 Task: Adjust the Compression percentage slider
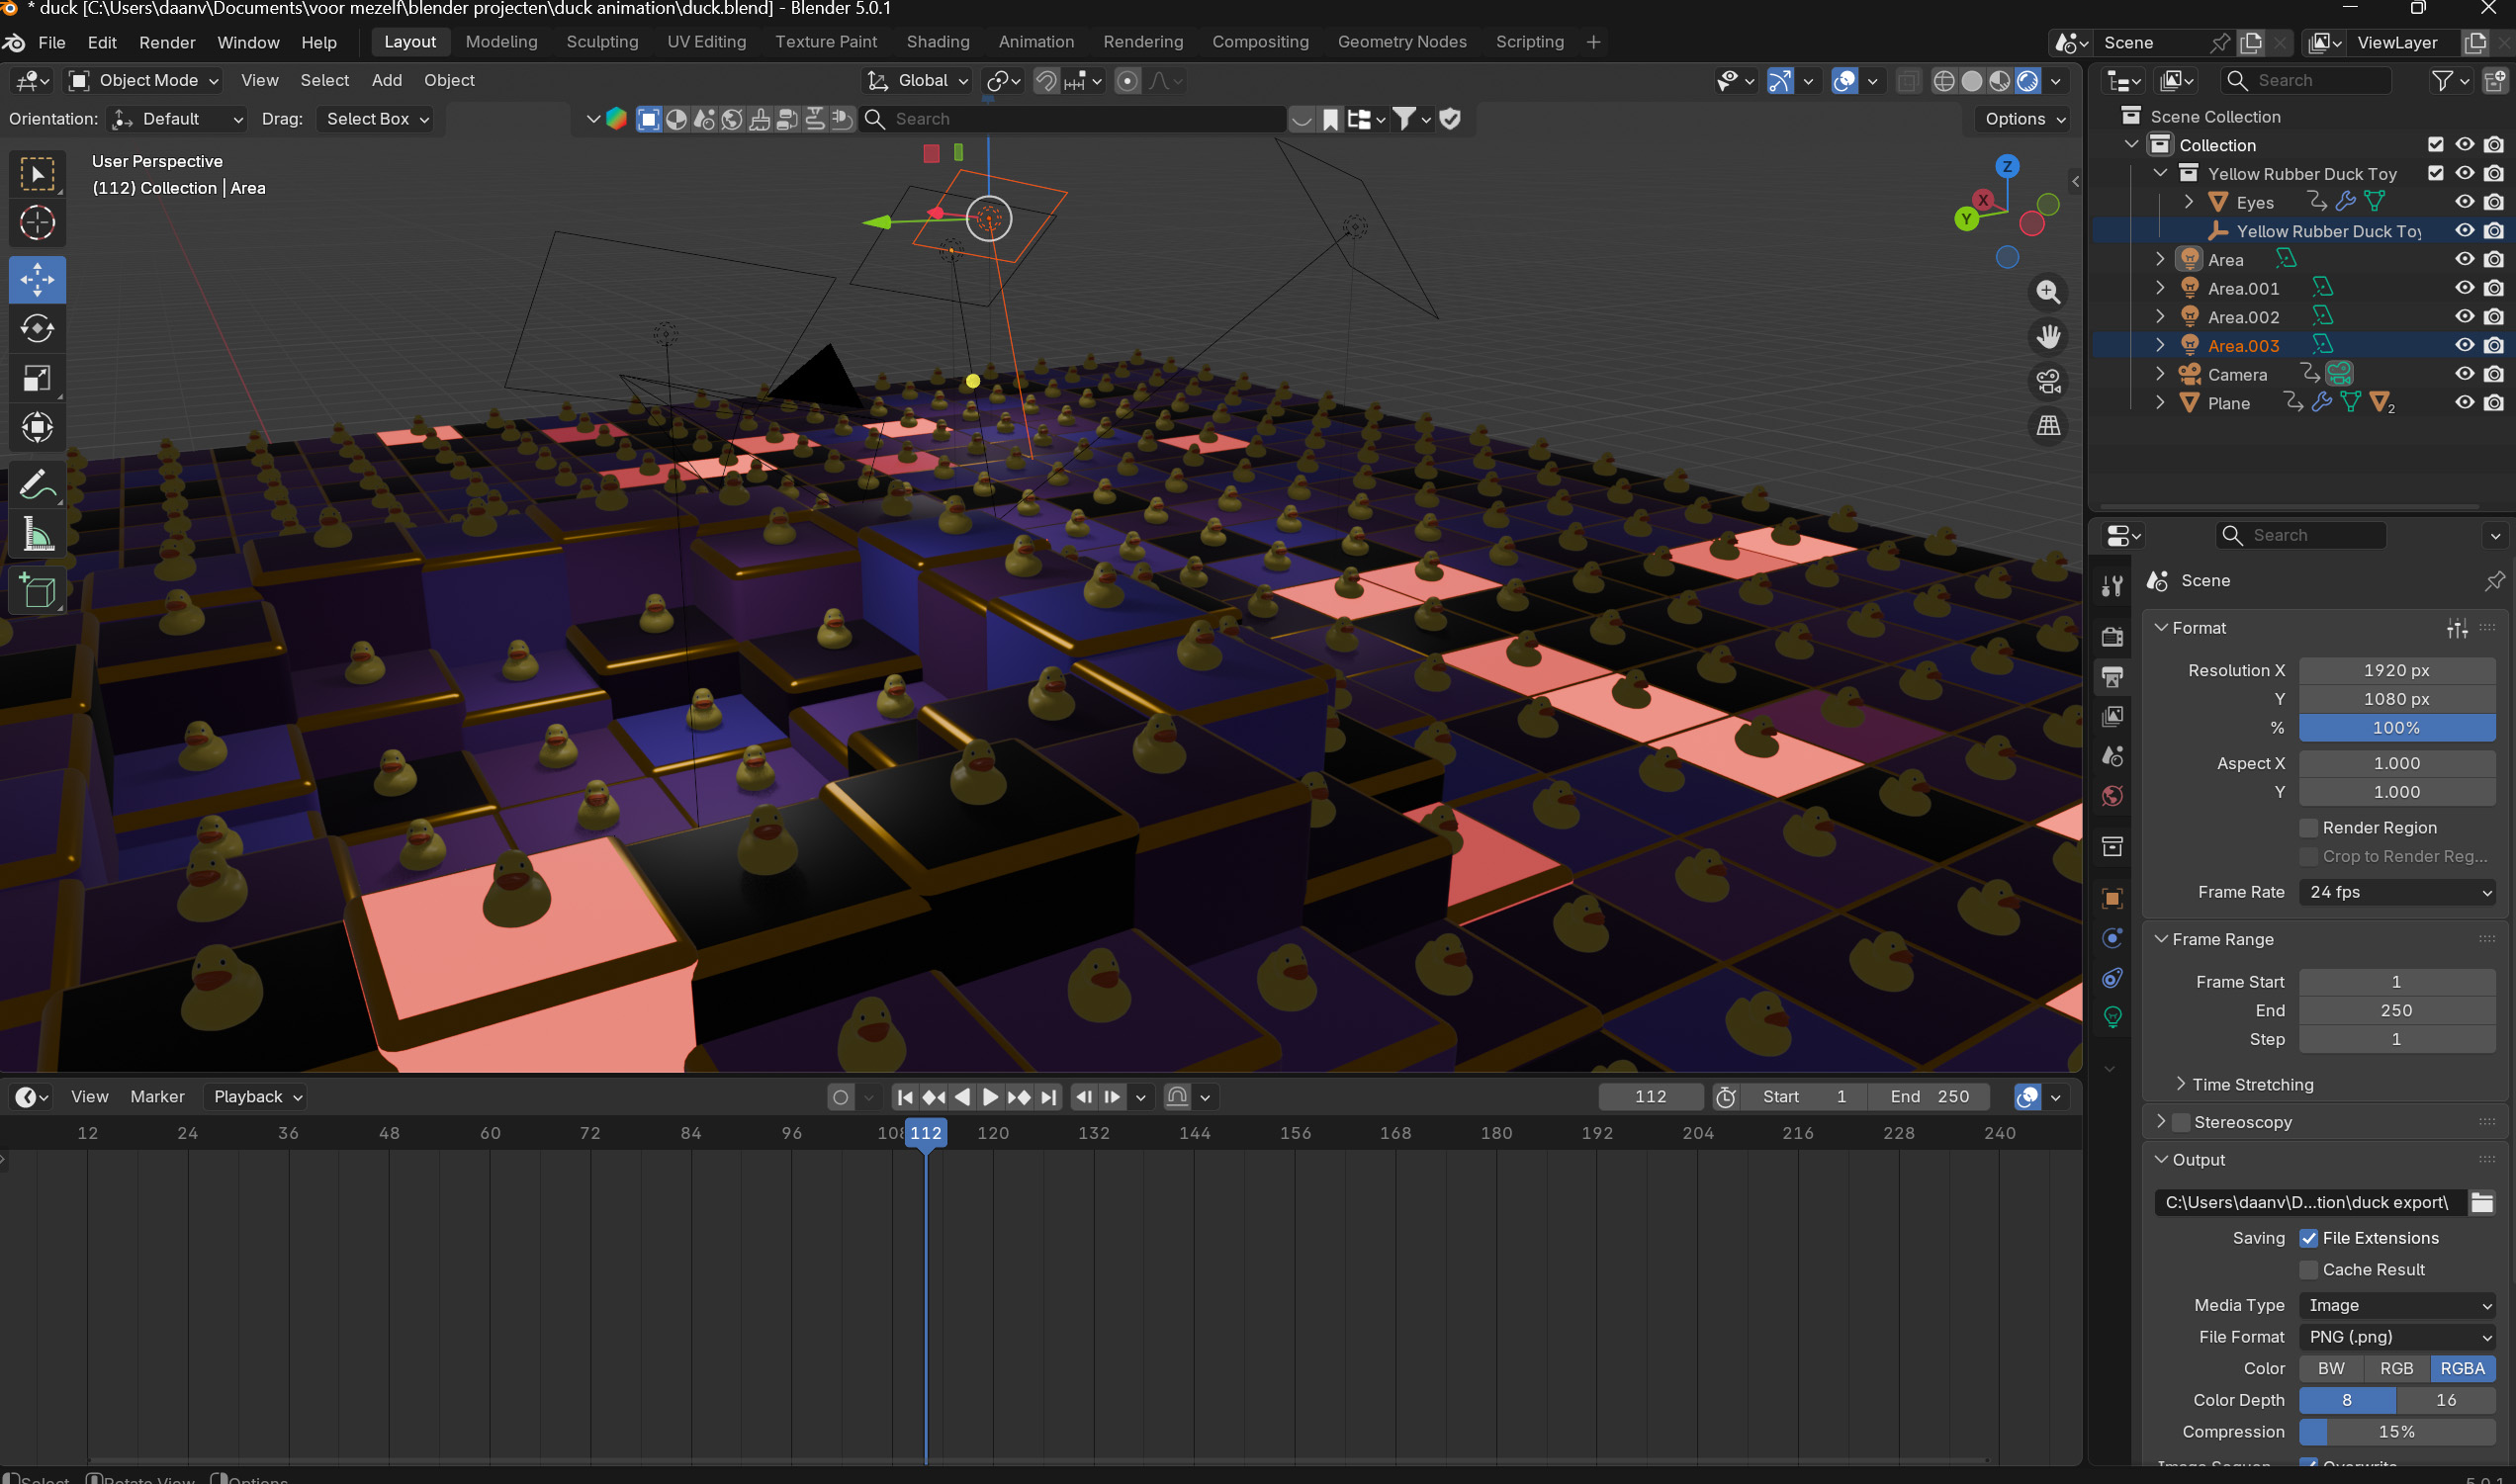2396,1432
